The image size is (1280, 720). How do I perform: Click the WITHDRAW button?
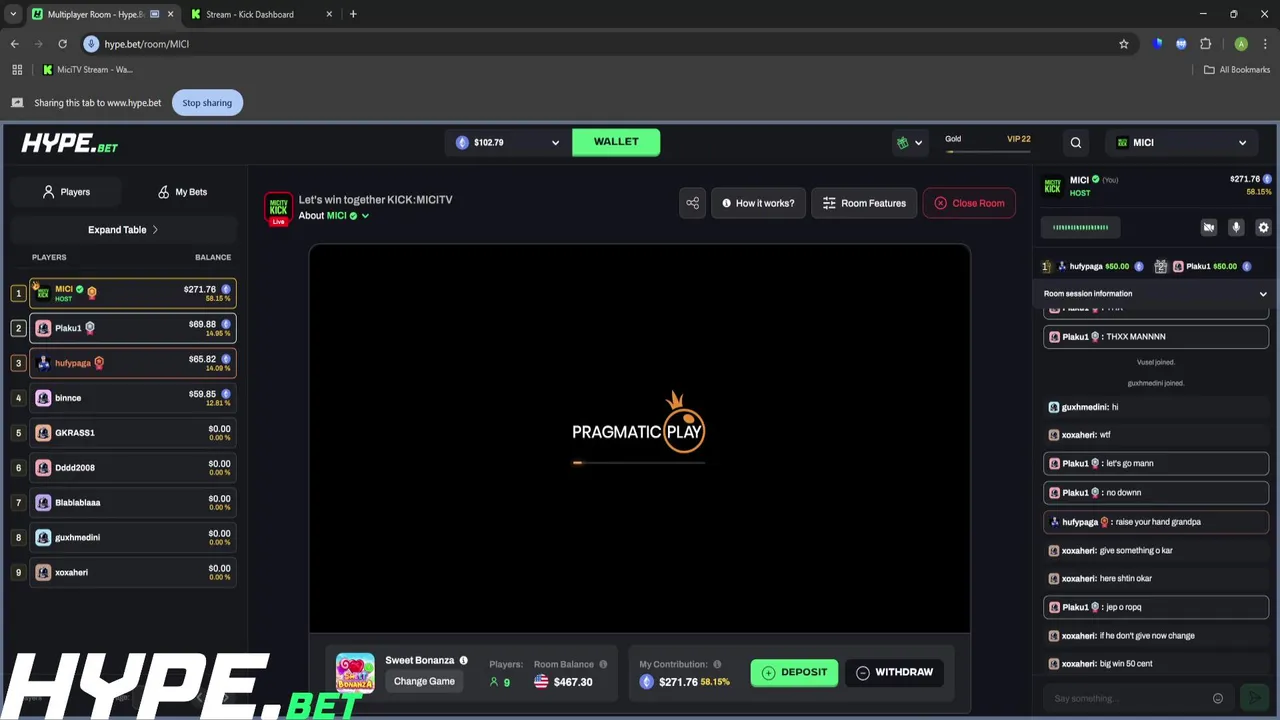click(x=894, y=672)
